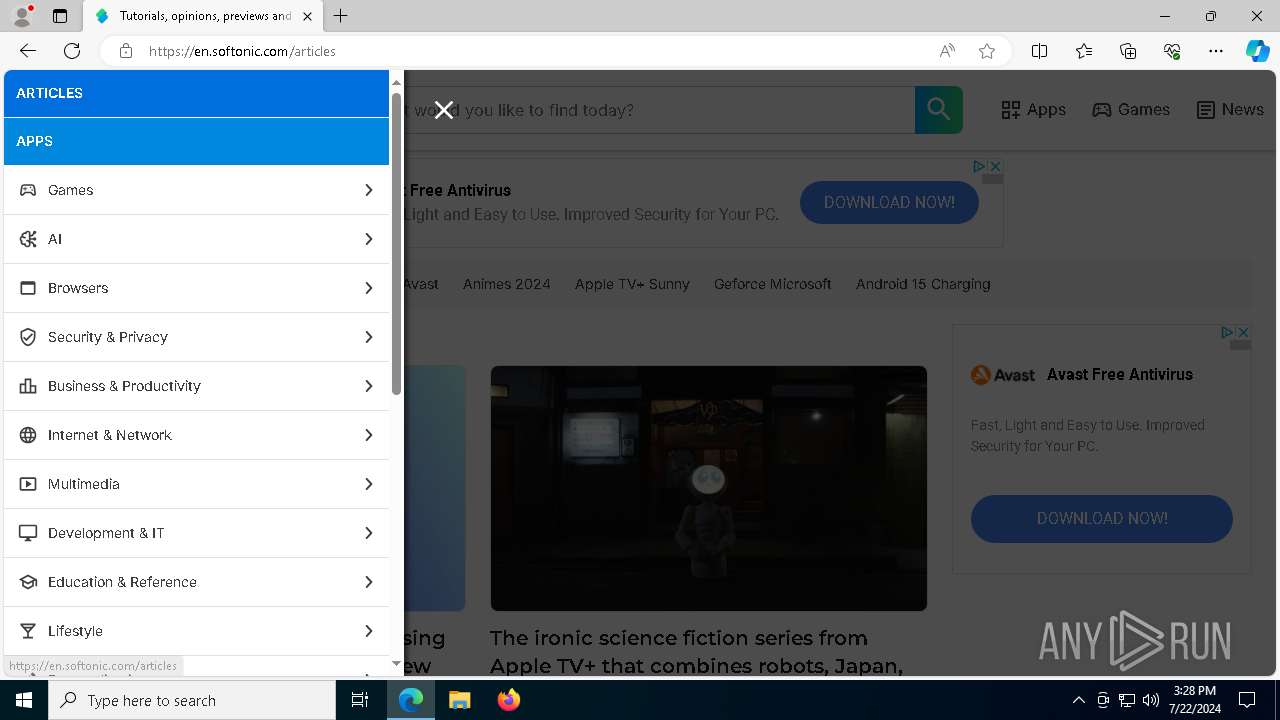The width and height of the screenshot is (1280, 720).
Task: Expand the Development & IT chevron
Action: (x=368, y=533)
